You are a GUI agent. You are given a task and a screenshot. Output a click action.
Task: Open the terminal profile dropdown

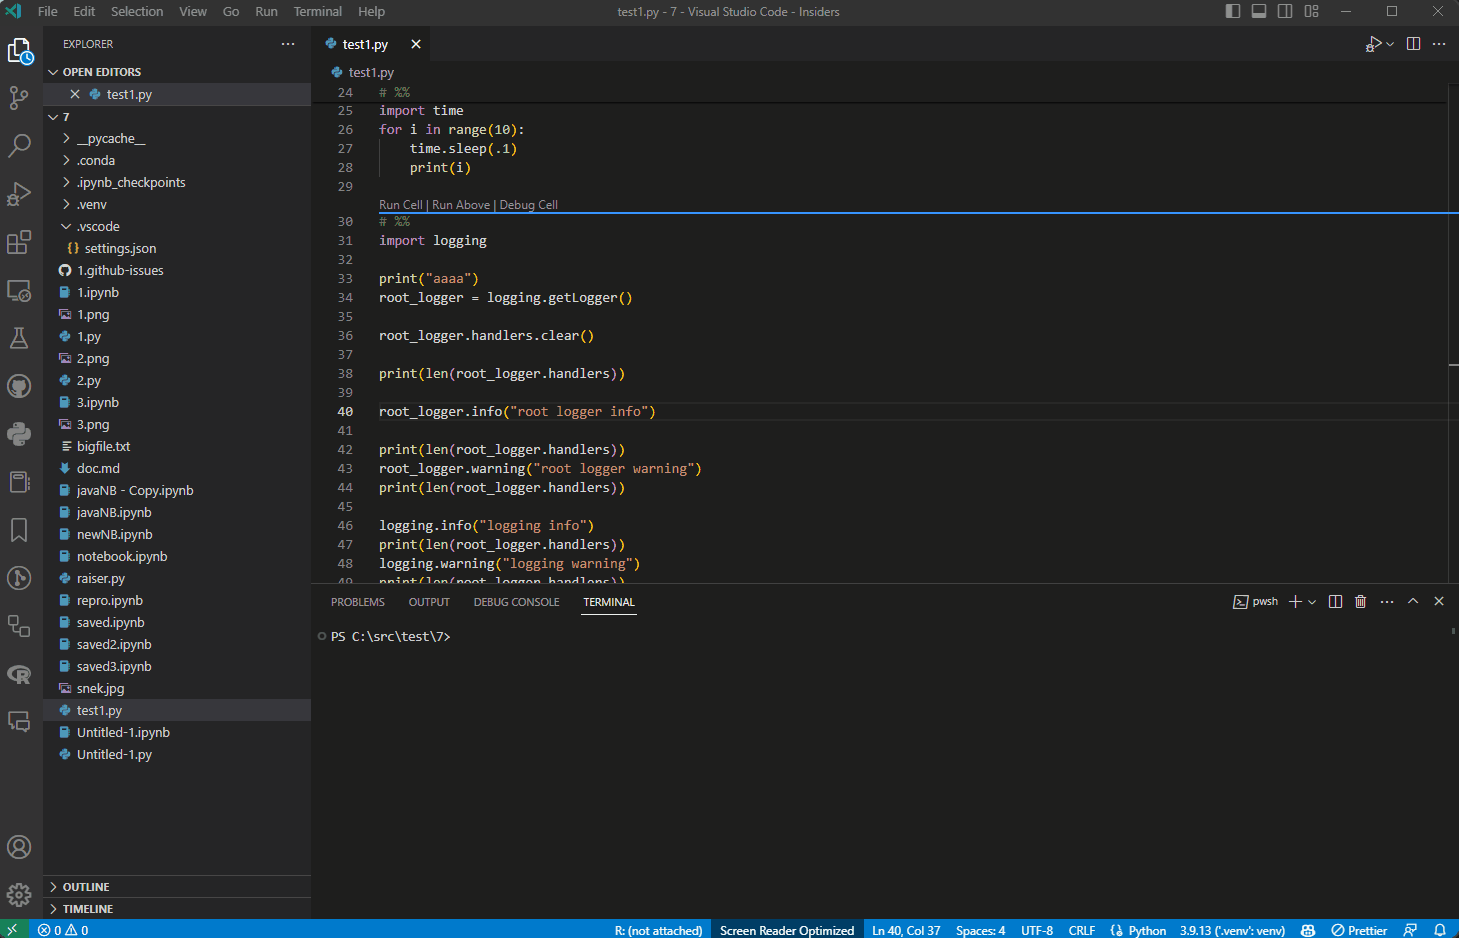click(1314, 601)
